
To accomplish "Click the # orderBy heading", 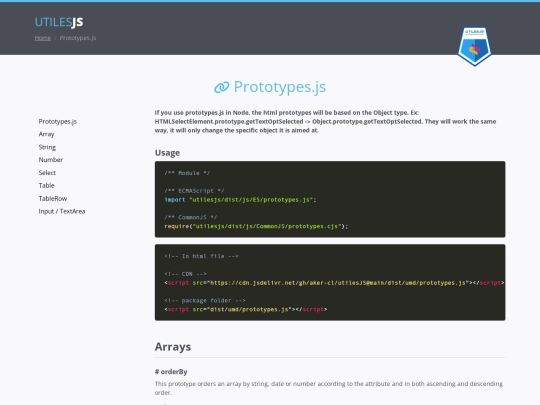I will pyautogui.click(x=171, y=372).
